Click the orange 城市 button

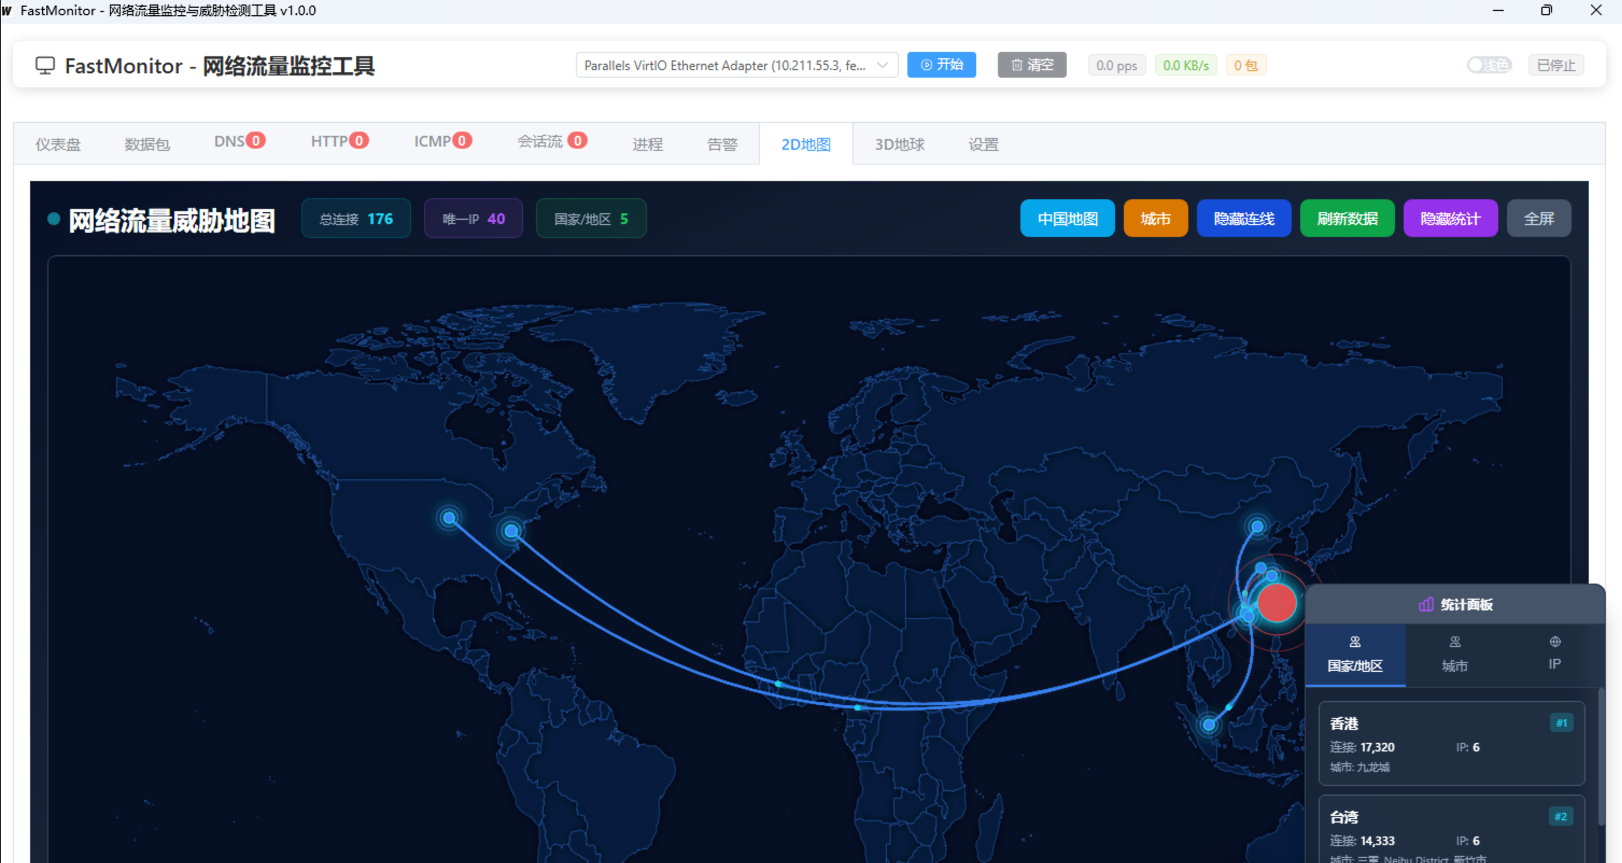[x=1156, y=219]
